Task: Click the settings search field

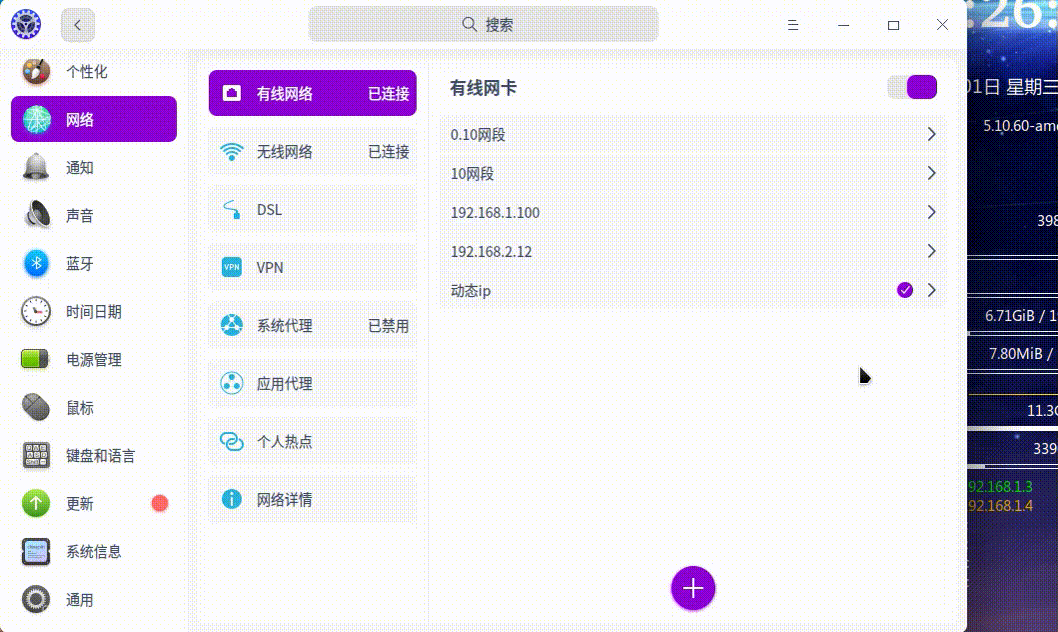Action: (x=484, y=24)
